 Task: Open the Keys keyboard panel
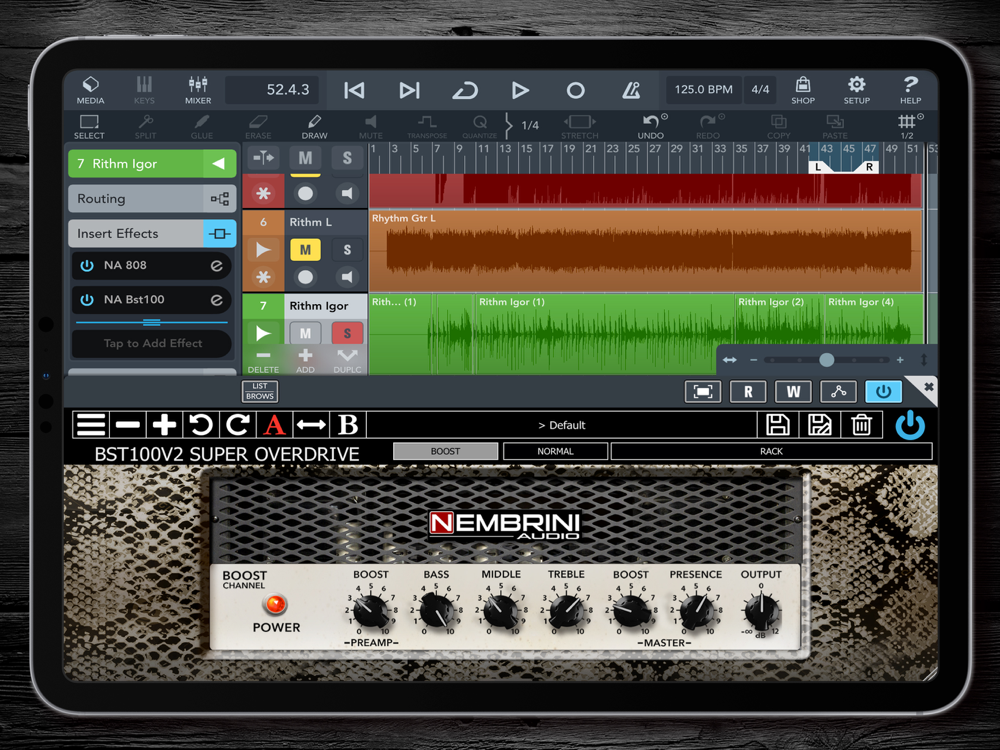click(x=144, y=90)
